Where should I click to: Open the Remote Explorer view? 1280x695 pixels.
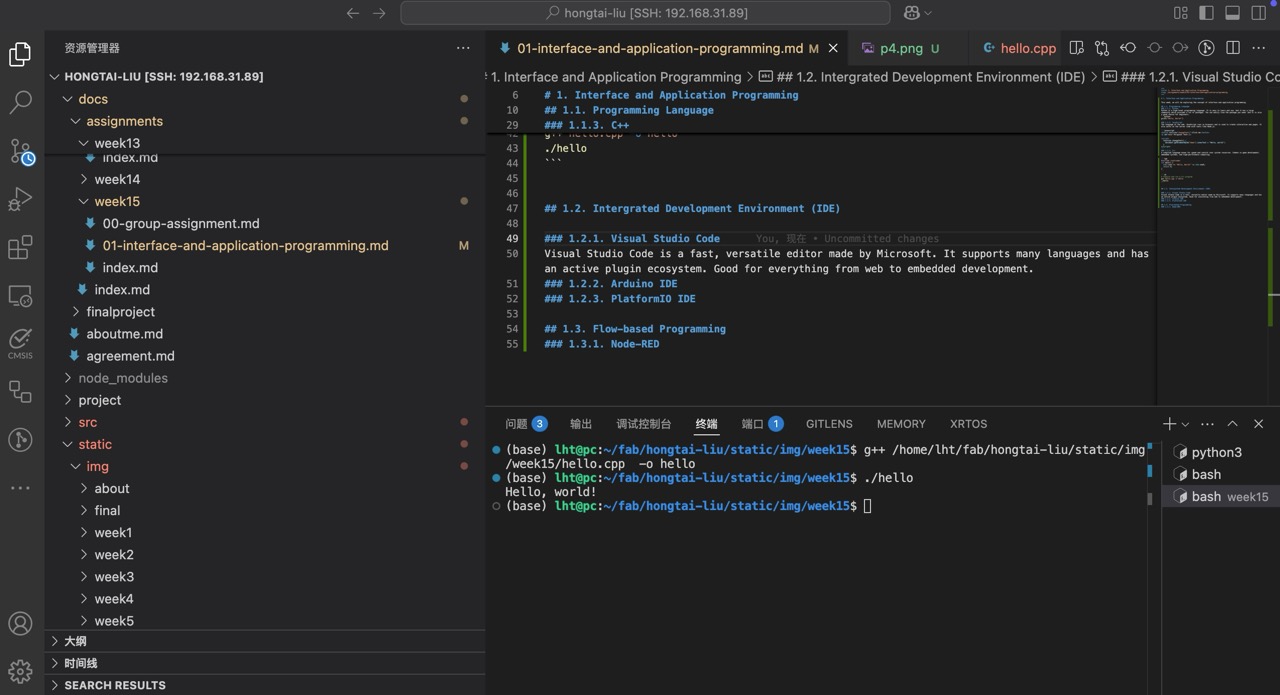20,296
